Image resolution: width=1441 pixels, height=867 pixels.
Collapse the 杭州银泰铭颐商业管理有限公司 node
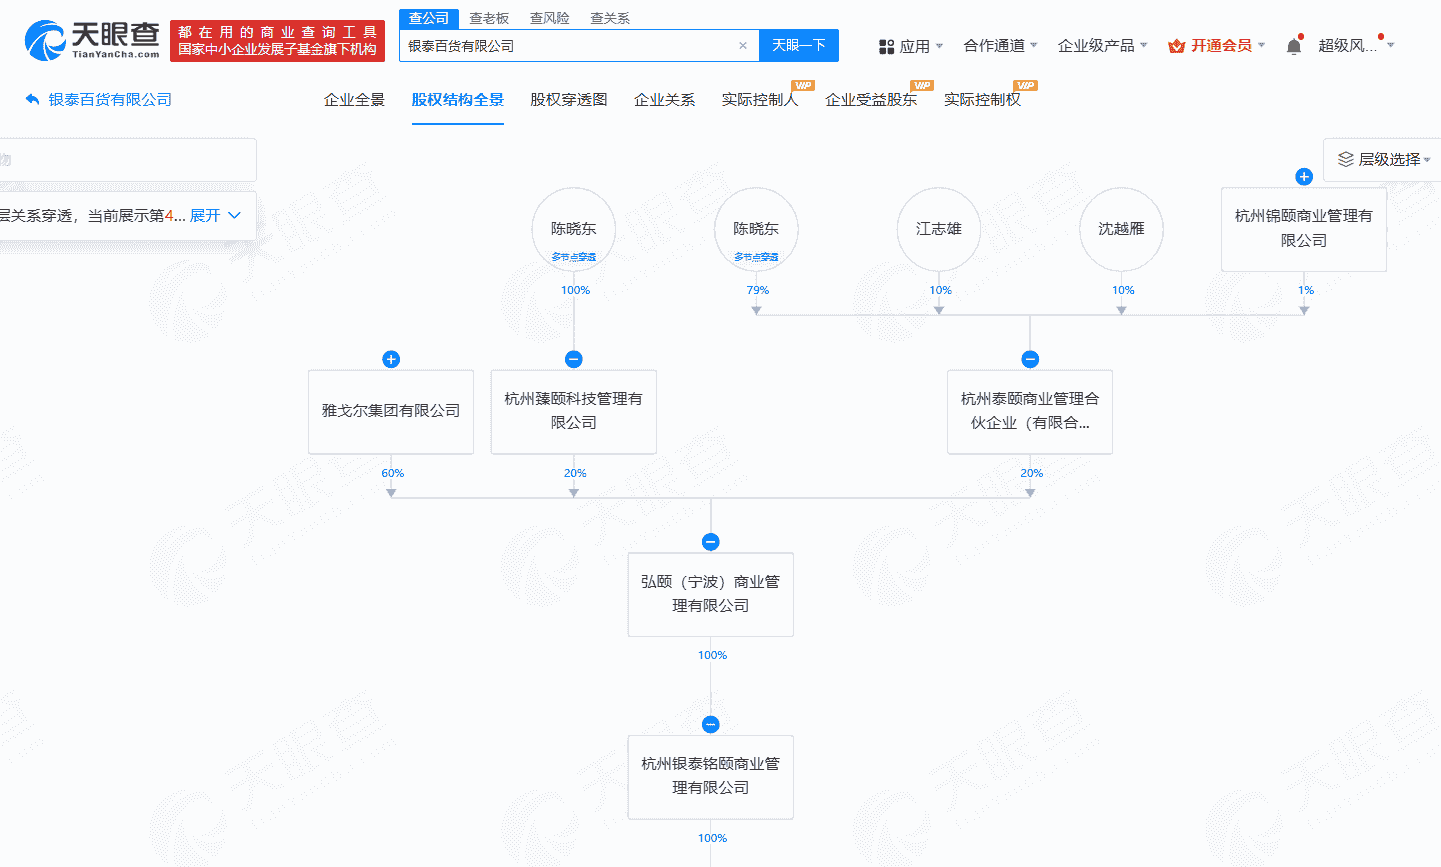point(711,725)
